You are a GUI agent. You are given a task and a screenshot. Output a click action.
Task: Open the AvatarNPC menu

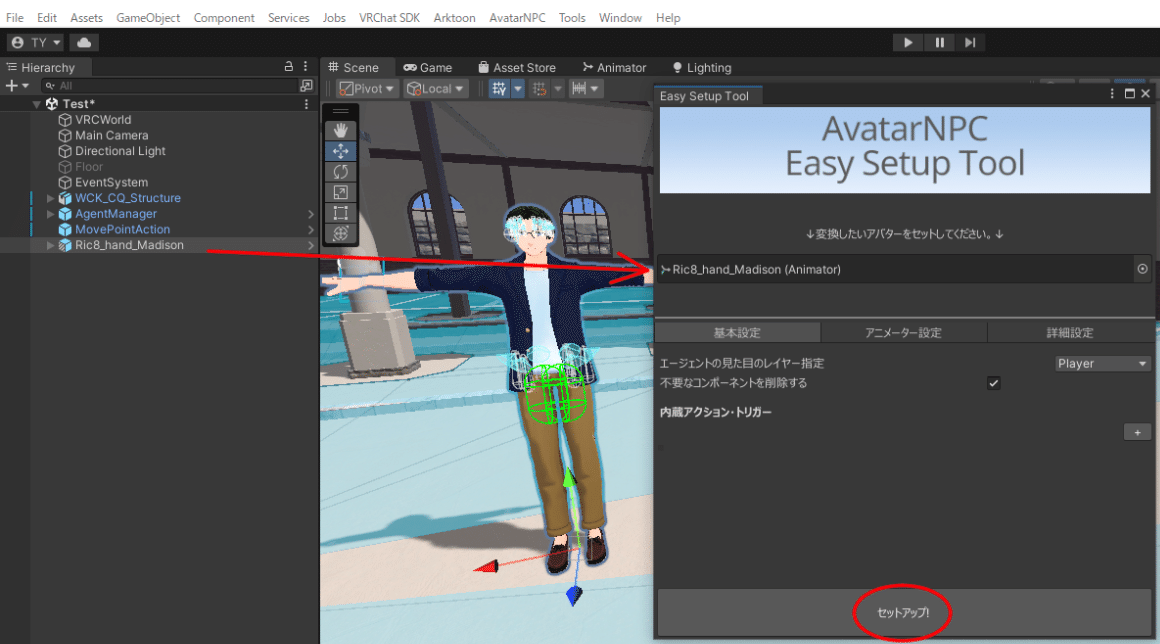coord(517,18)
